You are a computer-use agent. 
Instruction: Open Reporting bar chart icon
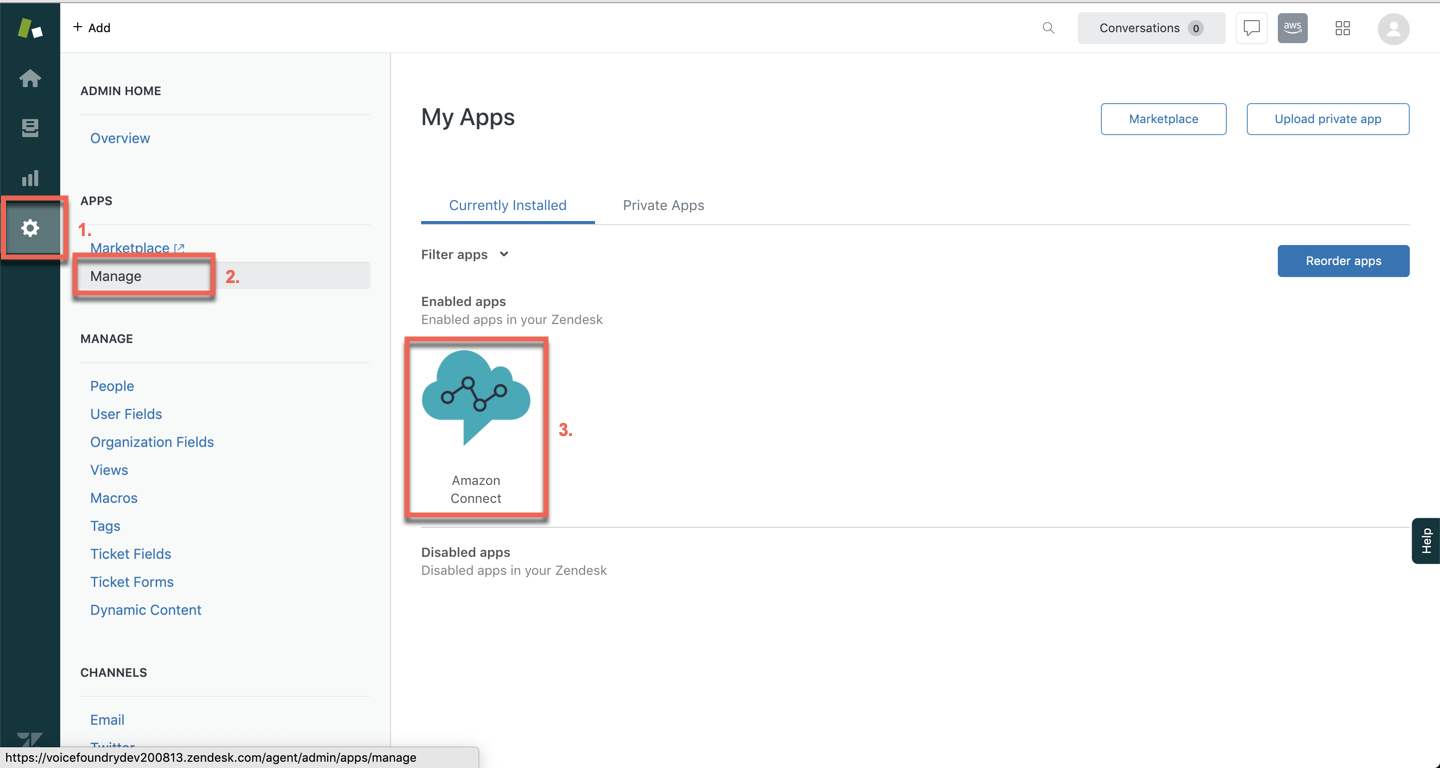click(x=30, y=178)
